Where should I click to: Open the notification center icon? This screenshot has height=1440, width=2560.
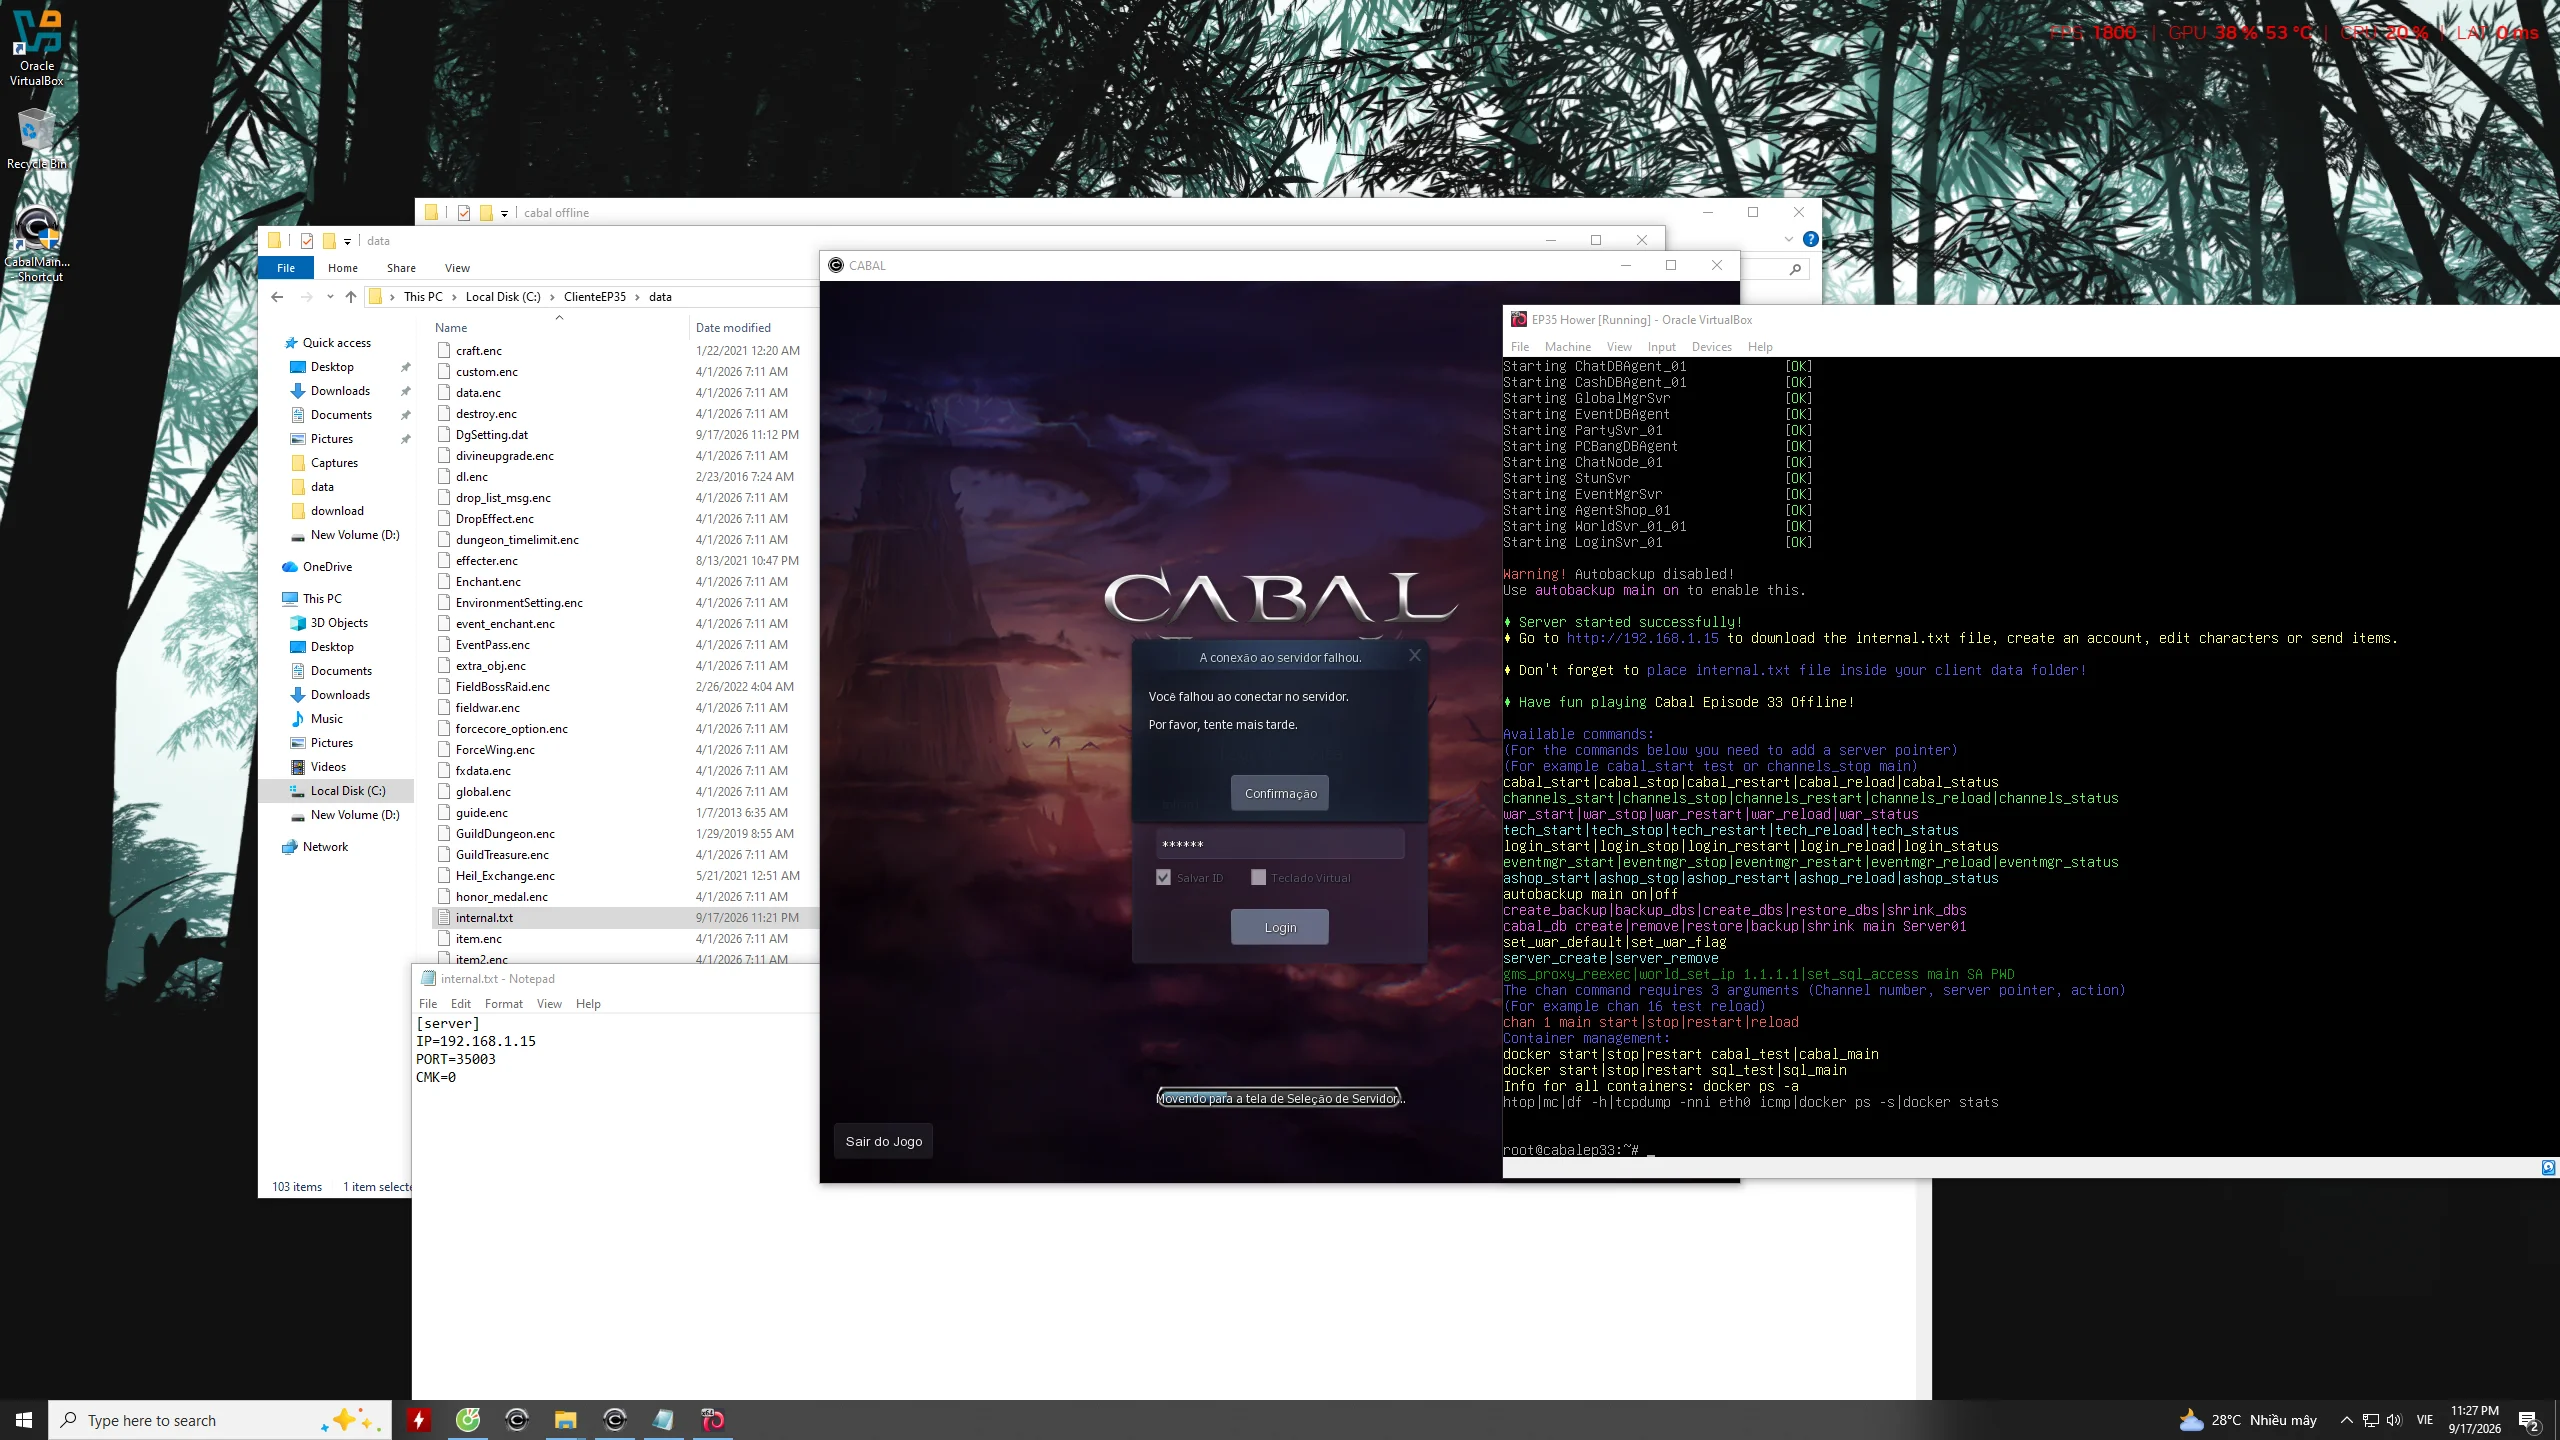pos(2528,1420)
